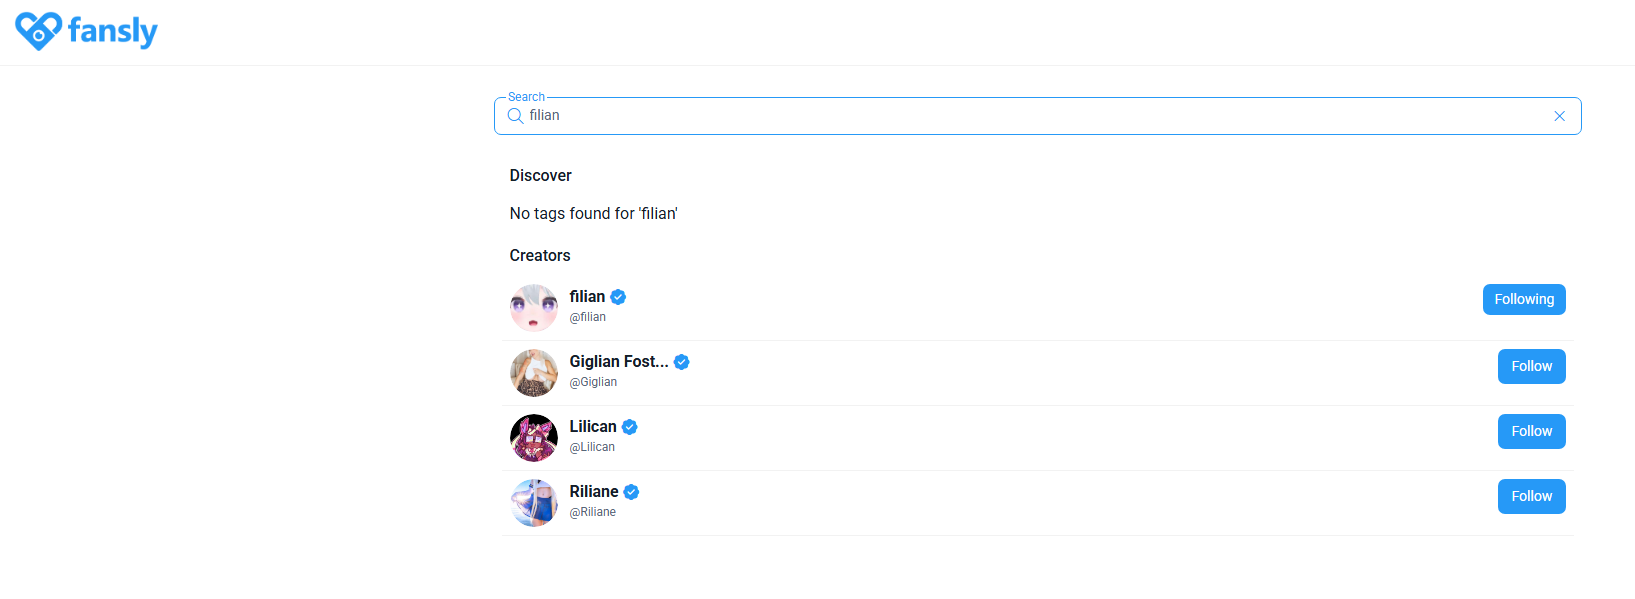Click the Lilican display name
The height and width of the screenshot is (599, 1635).
coord(593,427)
